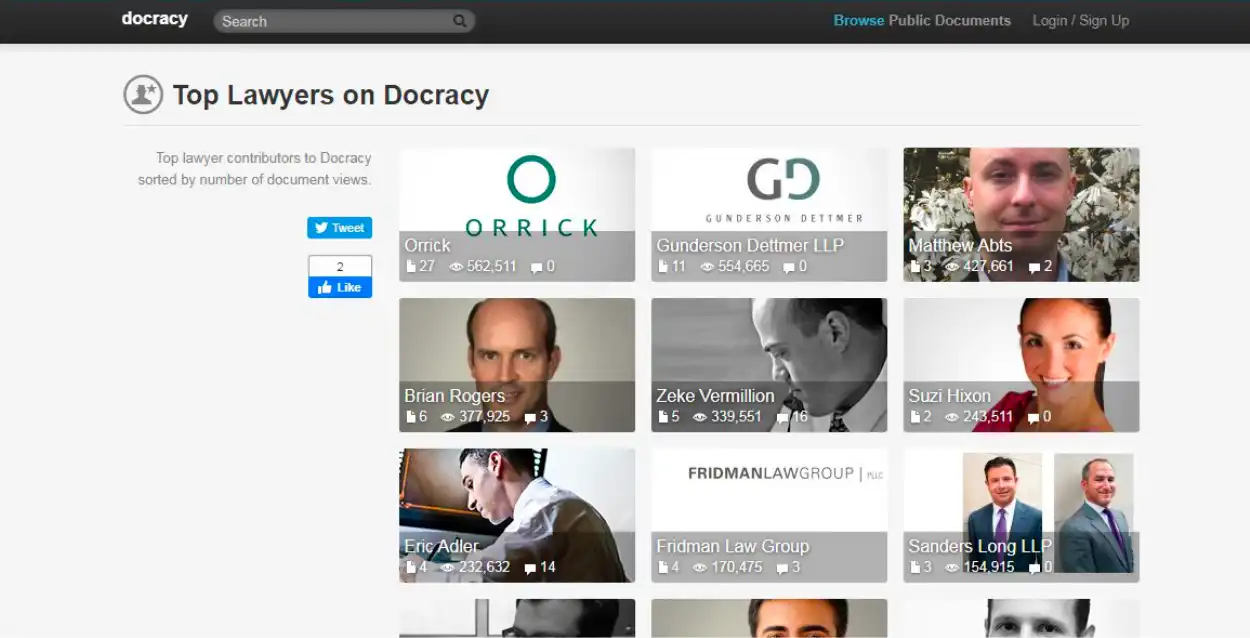Screen dimensions: 1250x638
Task: Click Fridman Law Group's comment bubble icon
Action: [781, 568]
